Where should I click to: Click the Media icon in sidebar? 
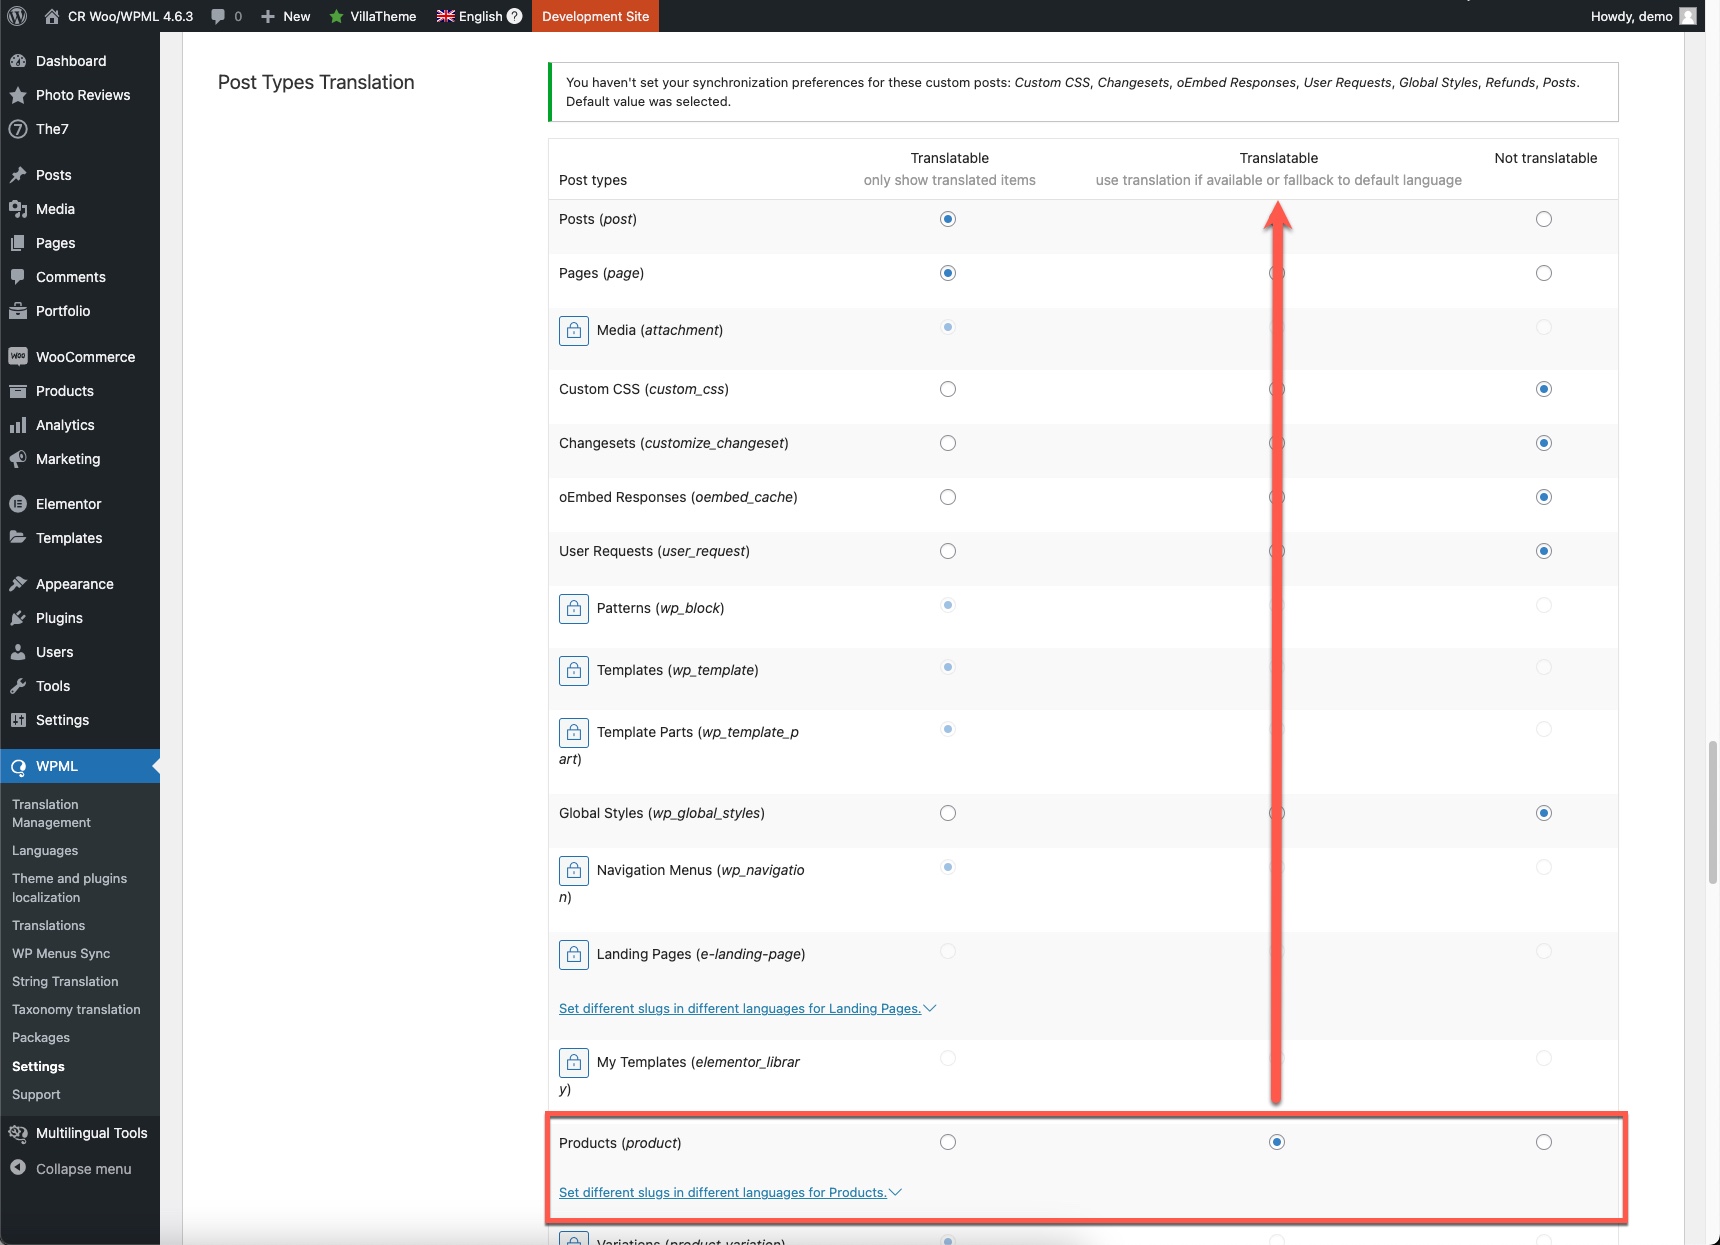[x=18, y=209]
